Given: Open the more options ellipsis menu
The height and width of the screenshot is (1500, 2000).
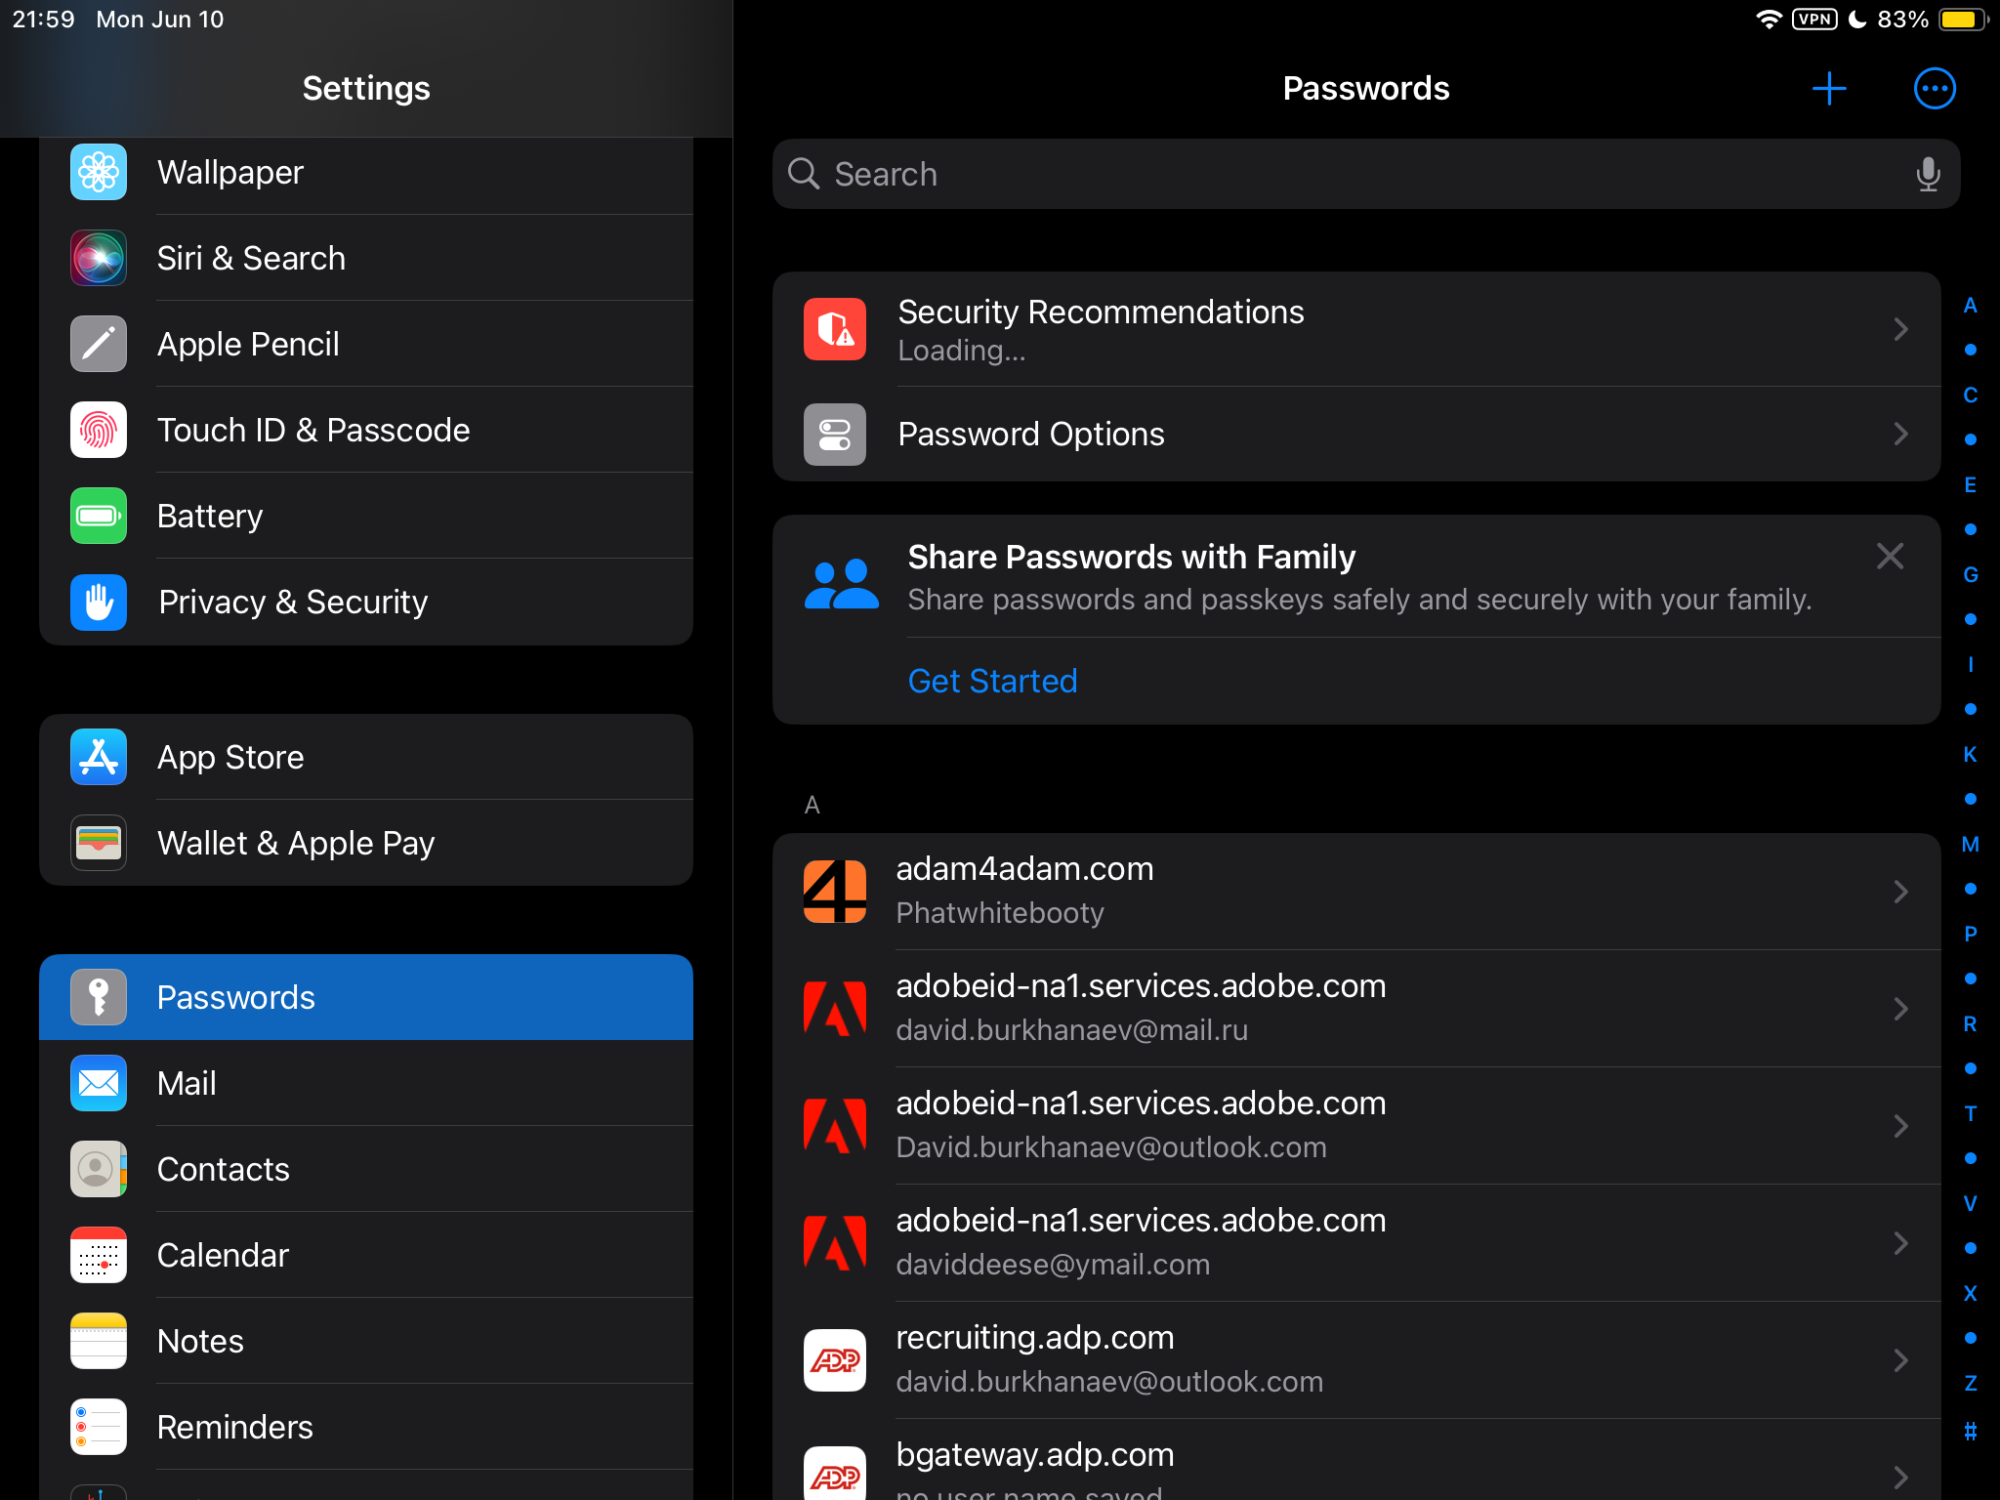Looking at the screenshot, I should pyautogui.click(x=1934, y=89).
